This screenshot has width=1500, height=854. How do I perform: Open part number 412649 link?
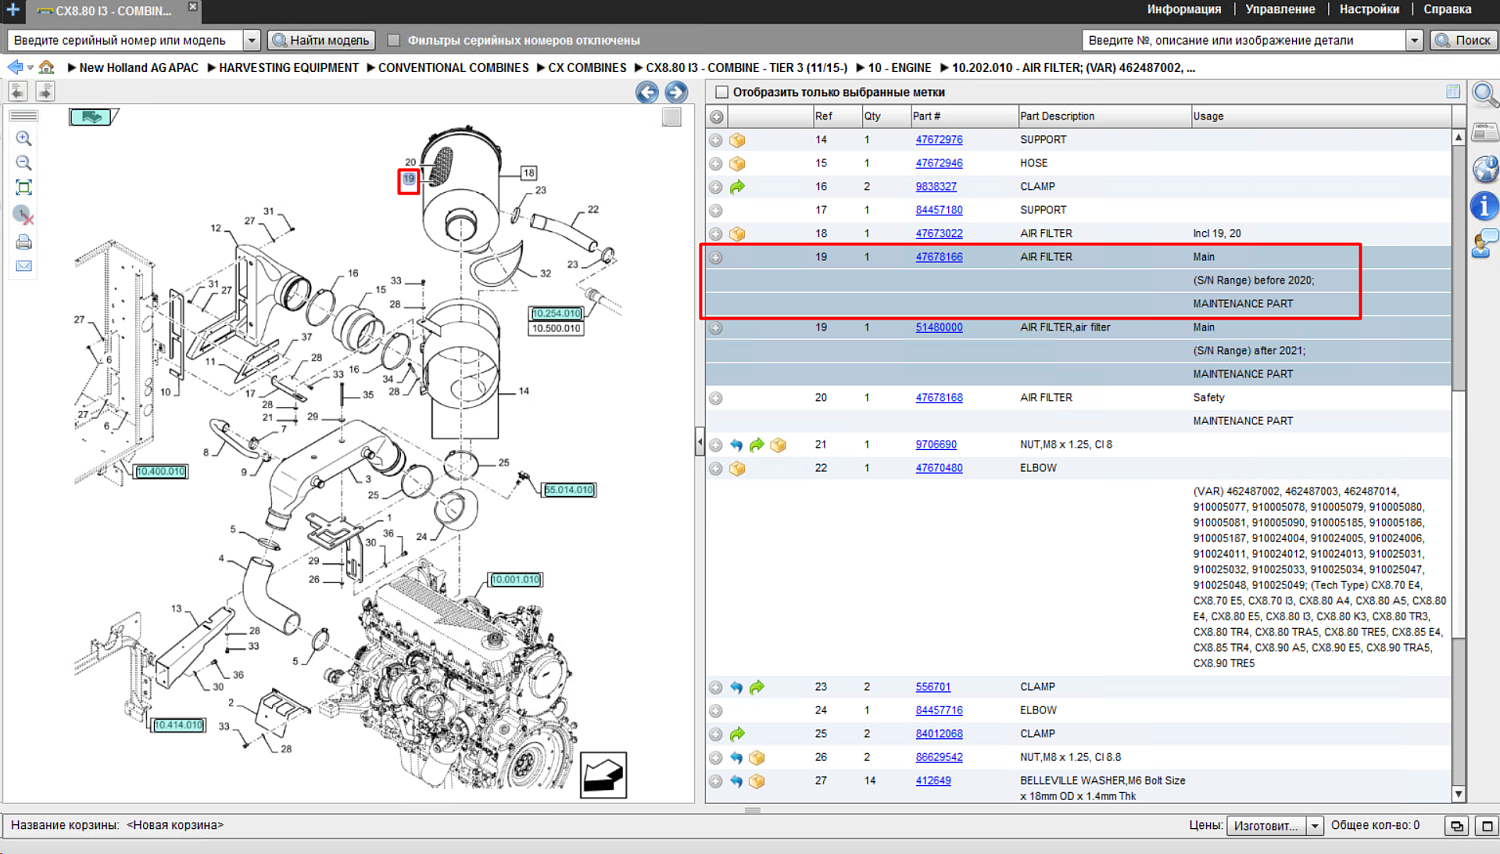coord(933,781)
